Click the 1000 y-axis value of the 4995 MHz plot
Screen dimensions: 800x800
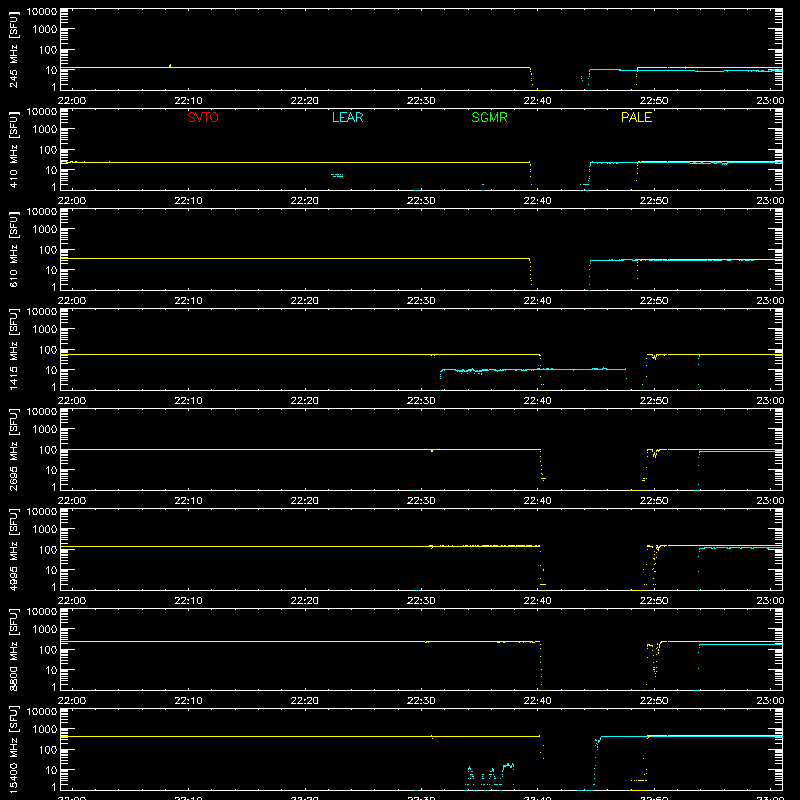45,530
